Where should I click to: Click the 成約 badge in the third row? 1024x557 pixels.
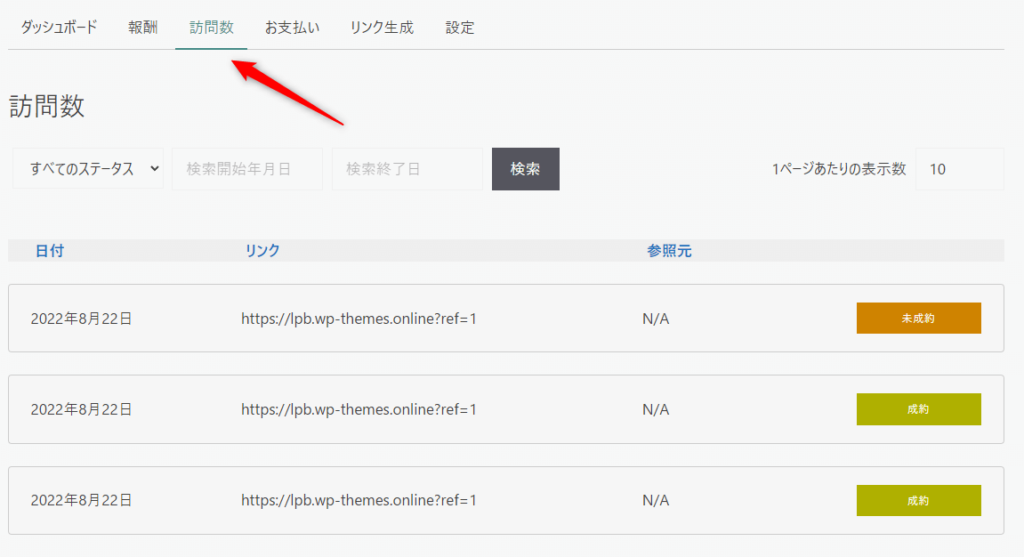tap(918, 500)
